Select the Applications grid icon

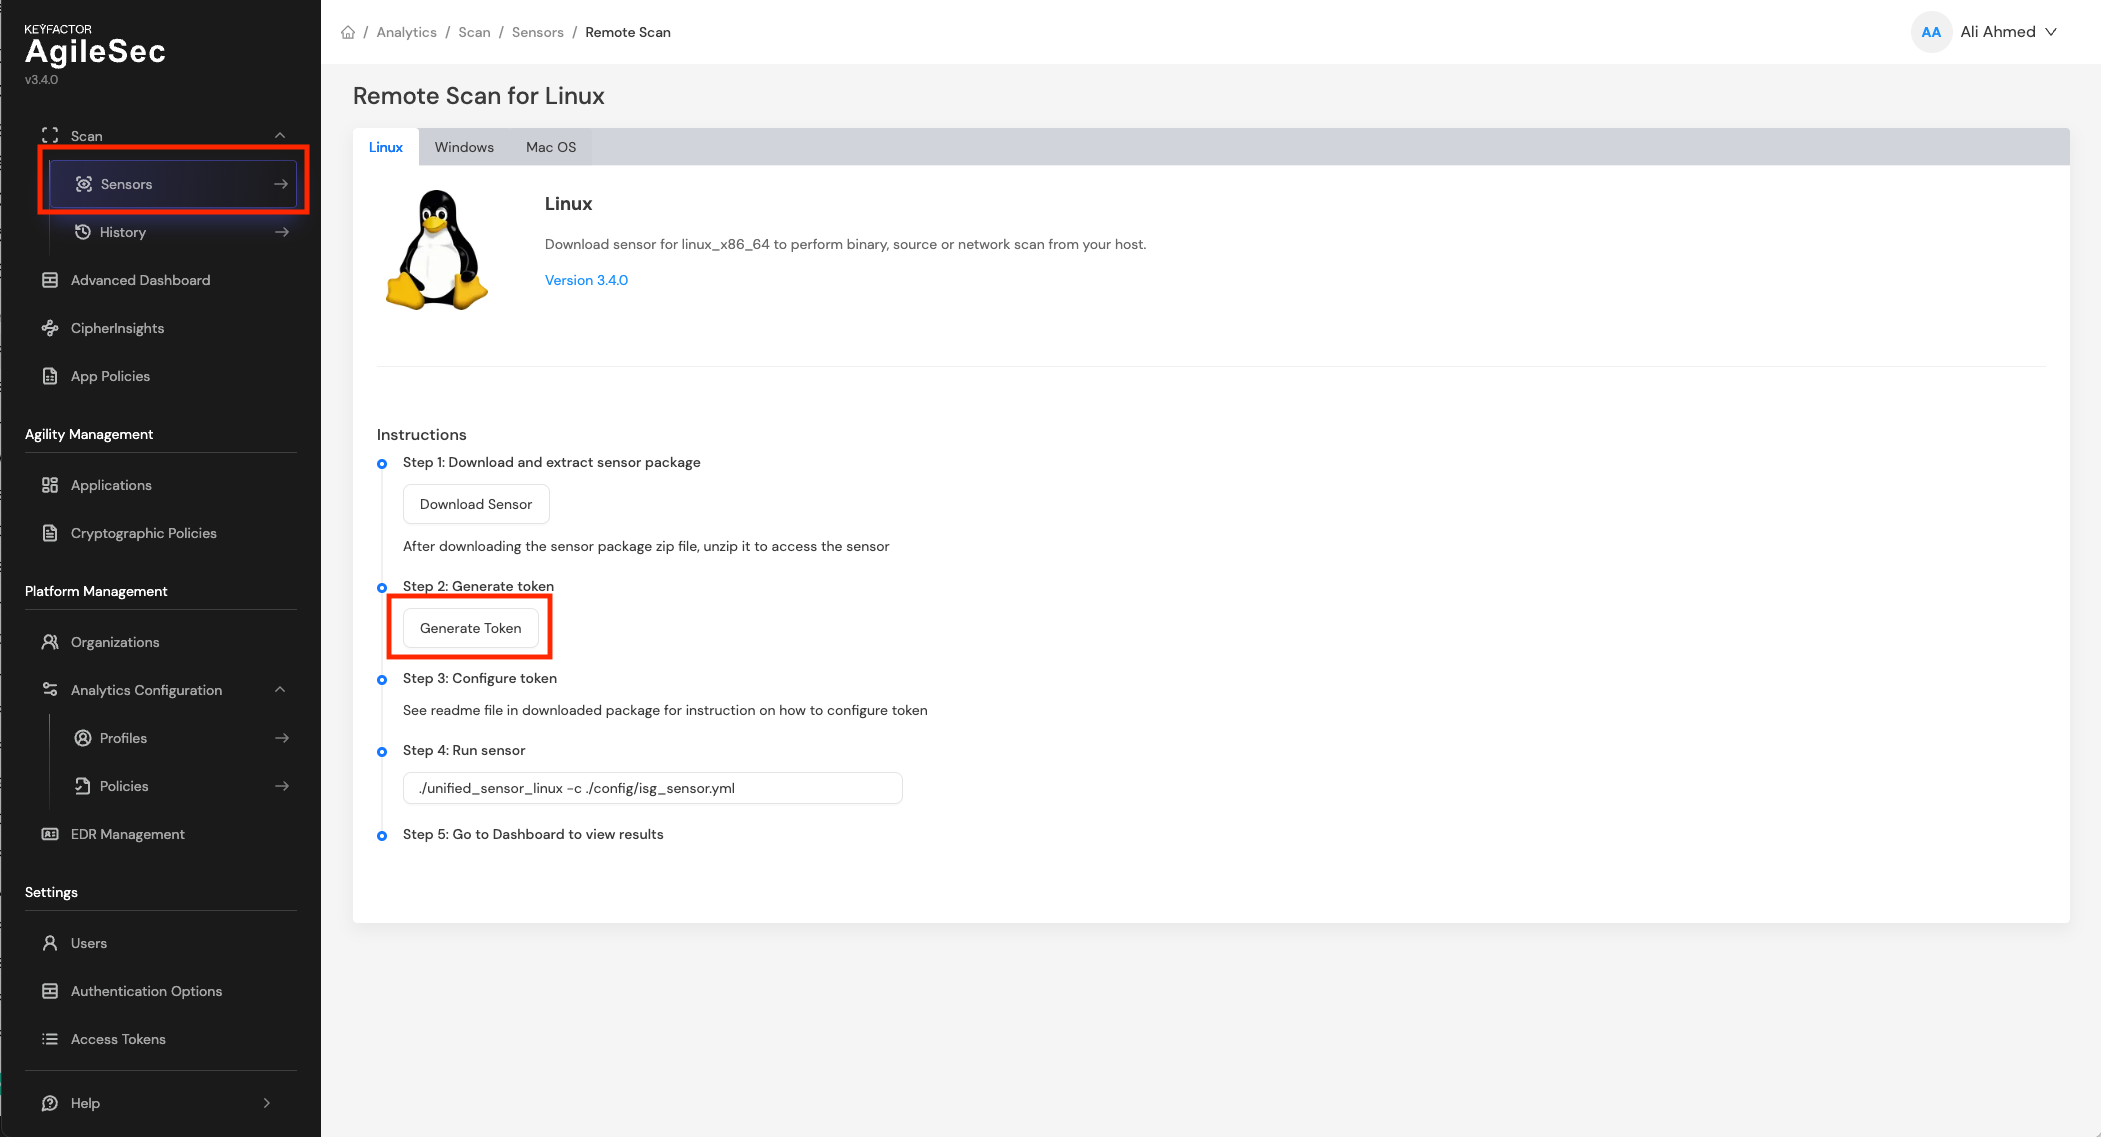click(50, 485)
